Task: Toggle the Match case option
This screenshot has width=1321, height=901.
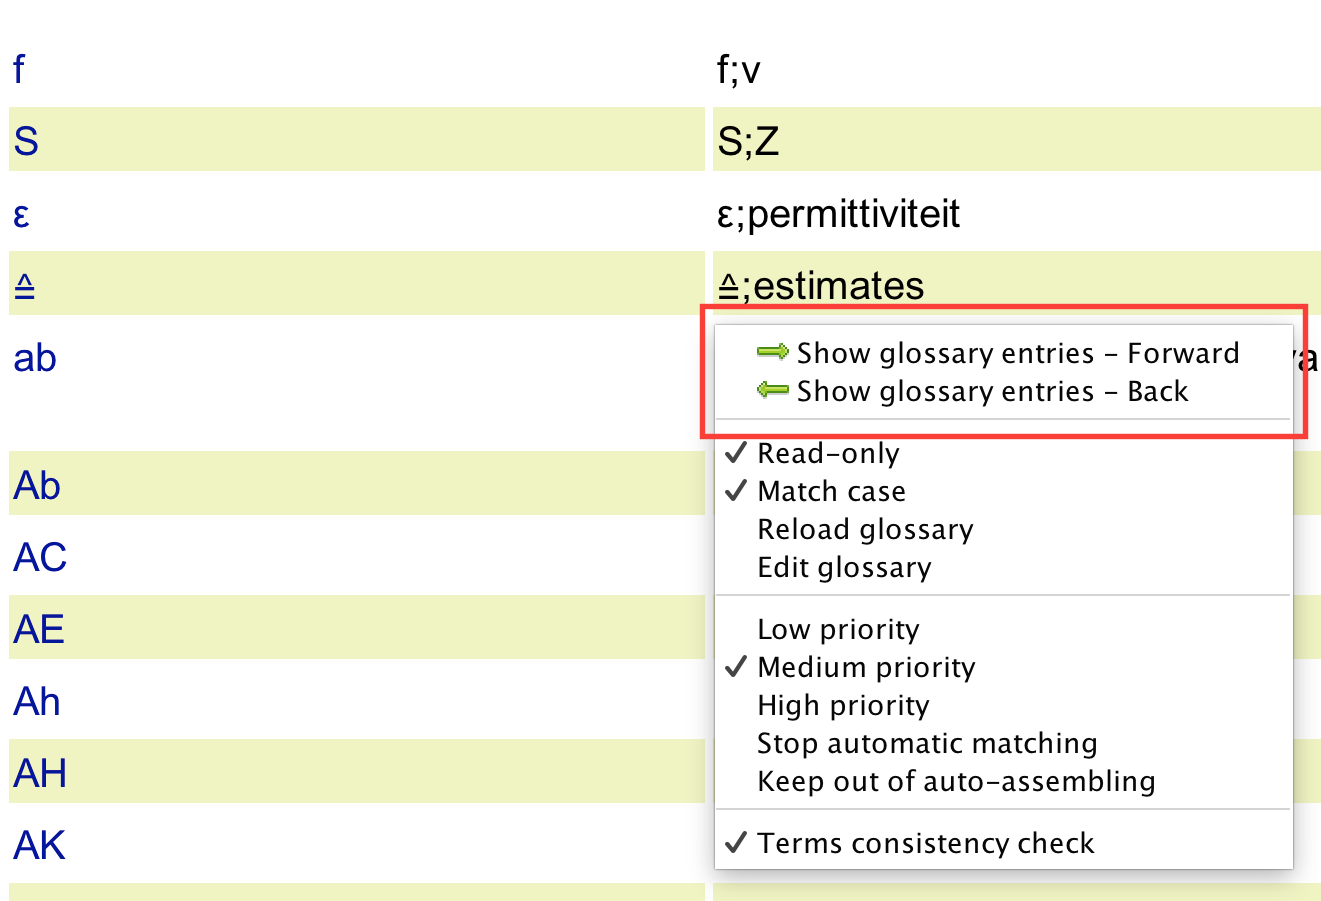Action: 831,491
